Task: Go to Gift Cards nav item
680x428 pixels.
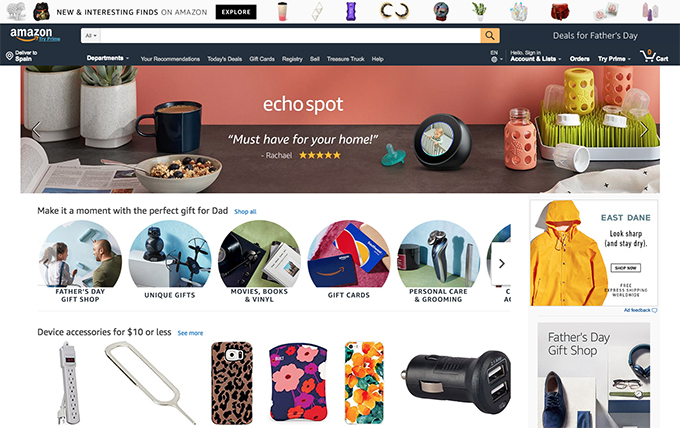Action: coord(262,59)
